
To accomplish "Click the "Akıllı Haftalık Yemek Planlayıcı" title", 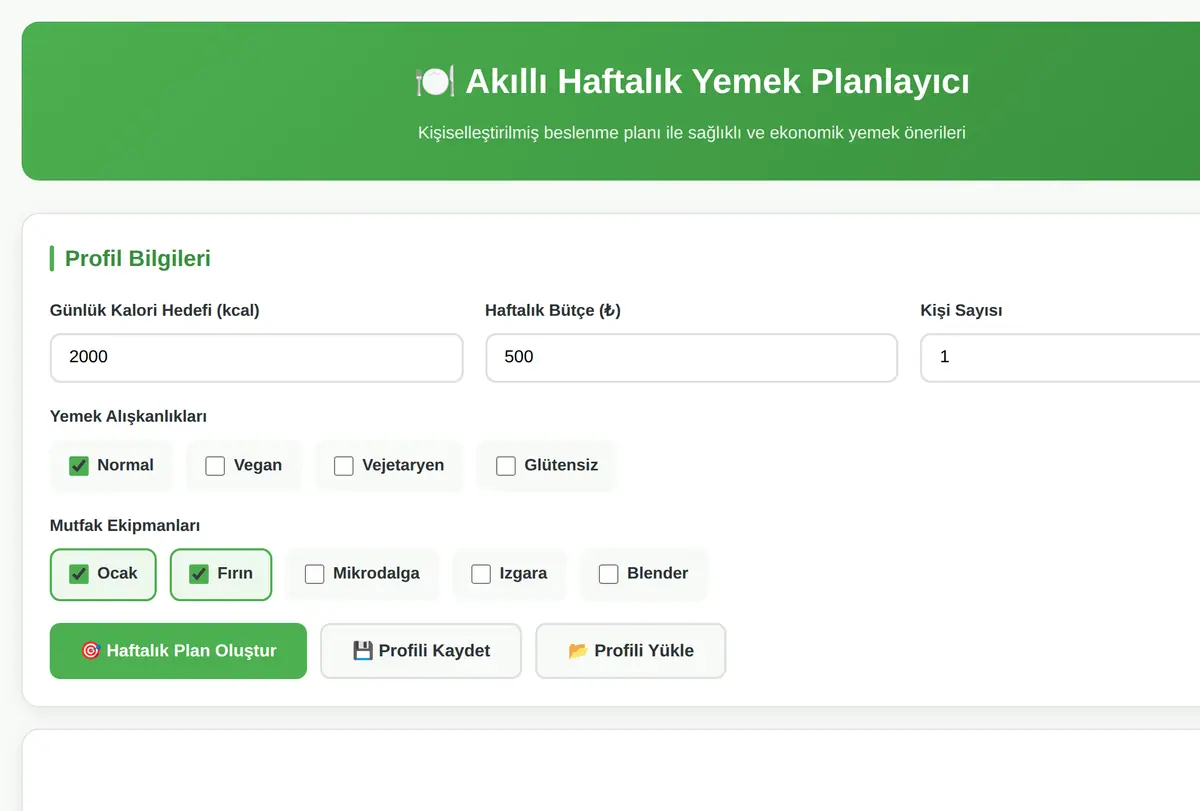I will click(x=717, y=81).
